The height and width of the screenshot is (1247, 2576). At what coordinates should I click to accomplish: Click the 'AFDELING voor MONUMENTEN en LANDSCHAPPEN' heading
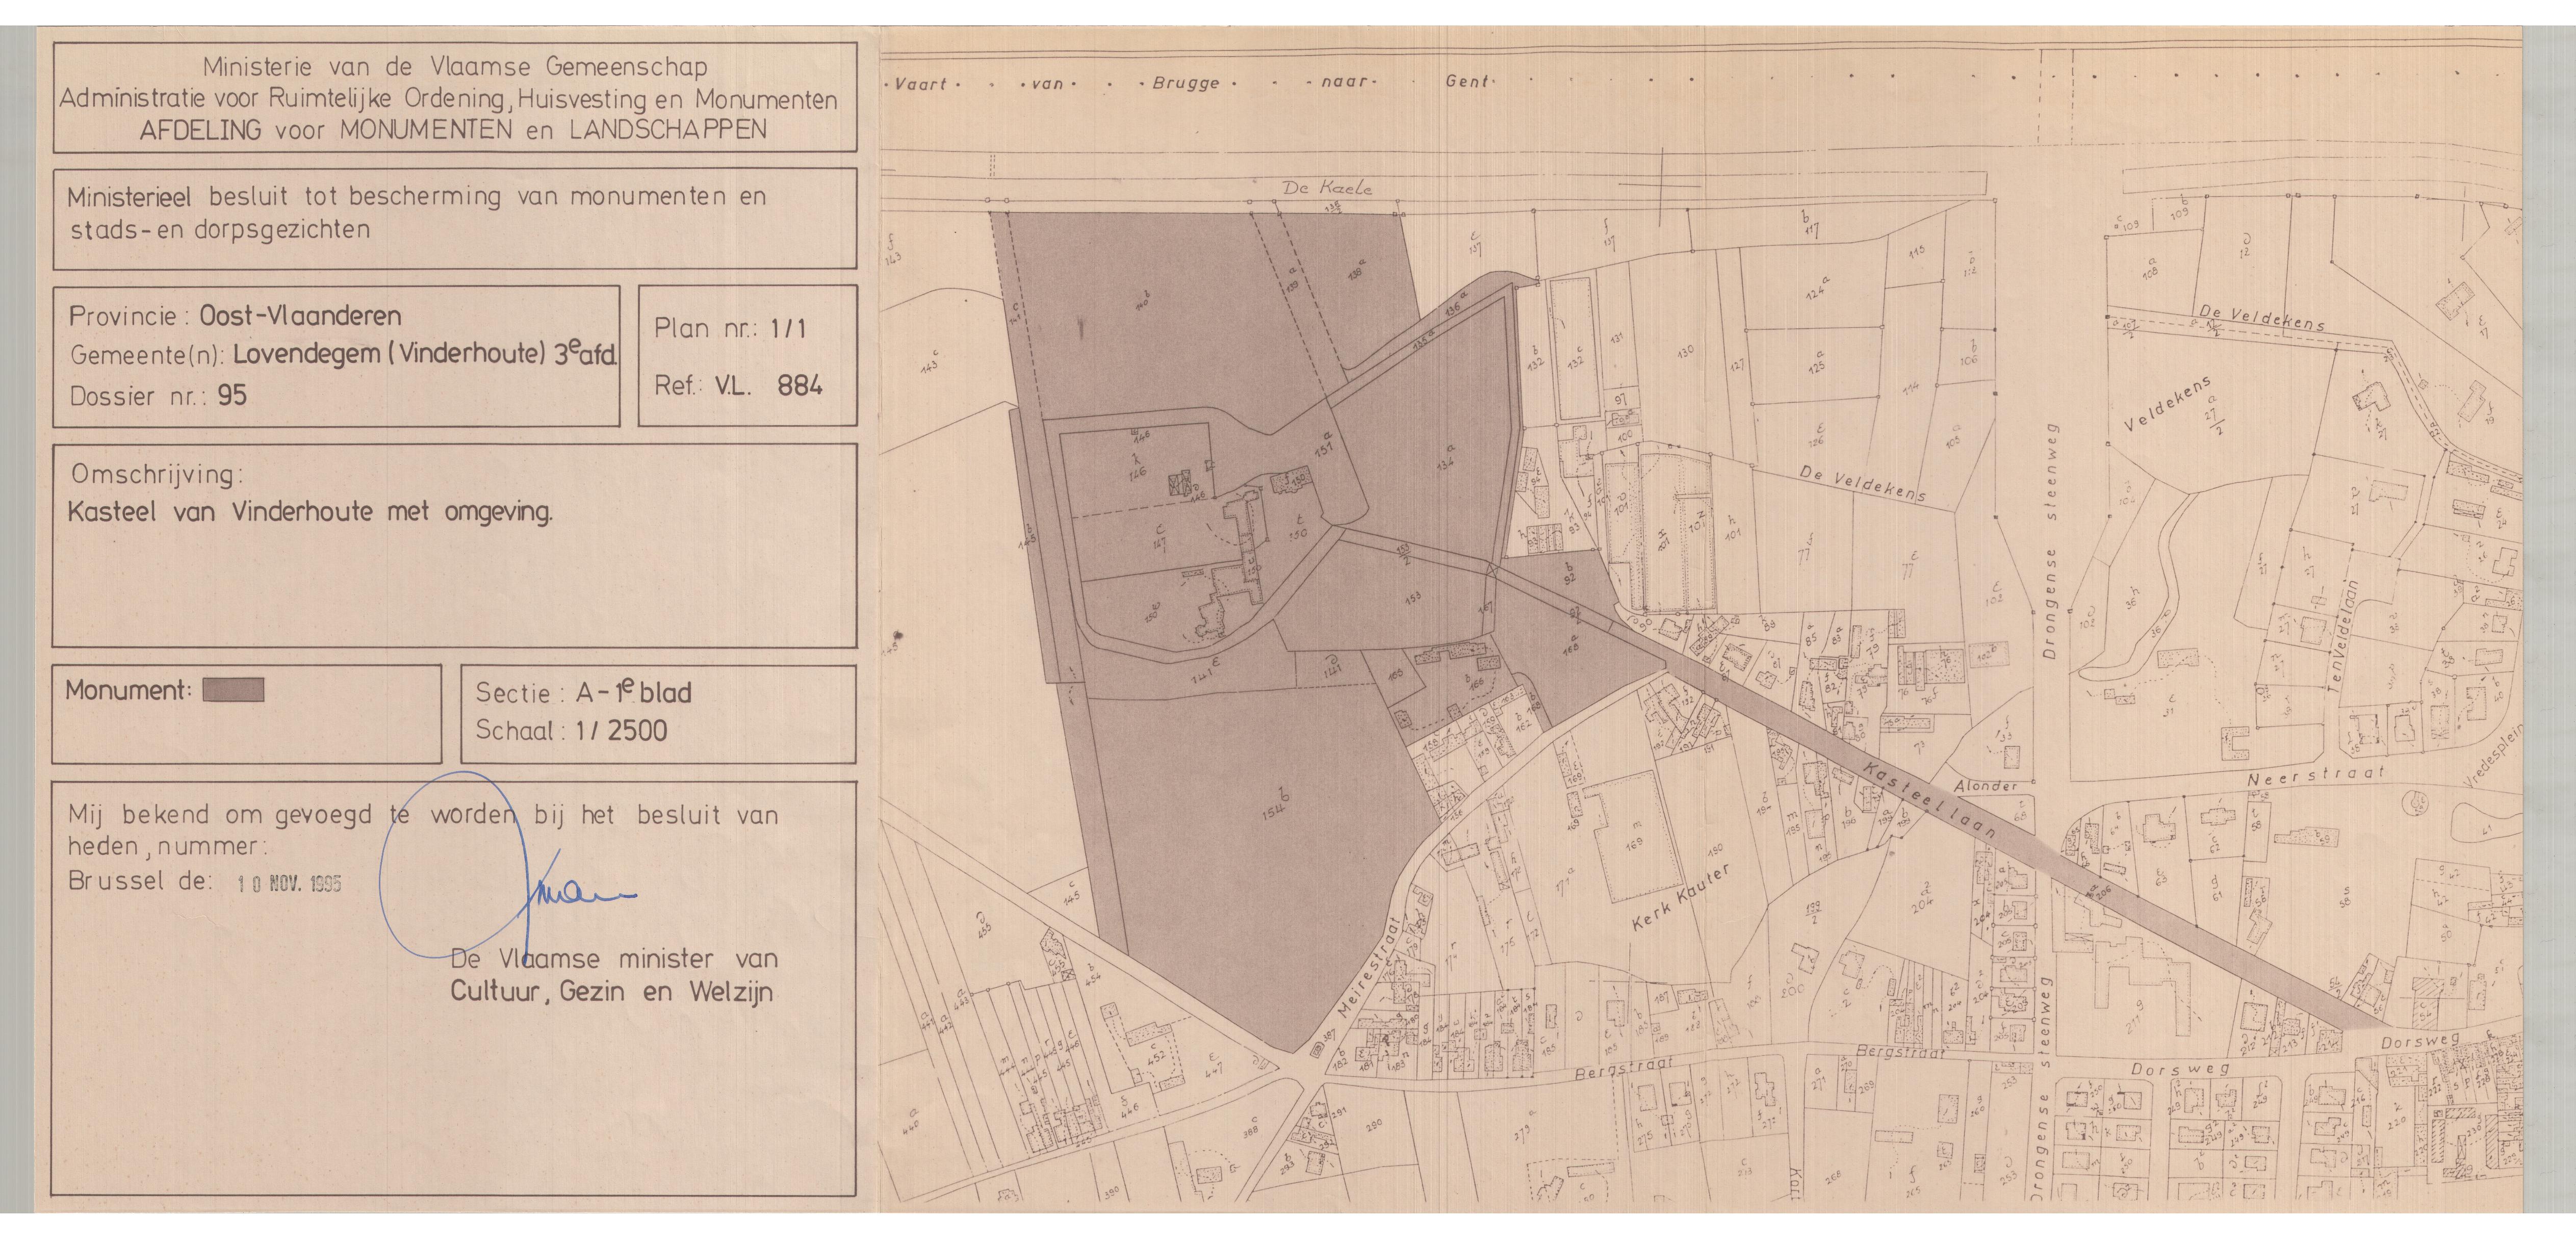(x=453, y=130)
